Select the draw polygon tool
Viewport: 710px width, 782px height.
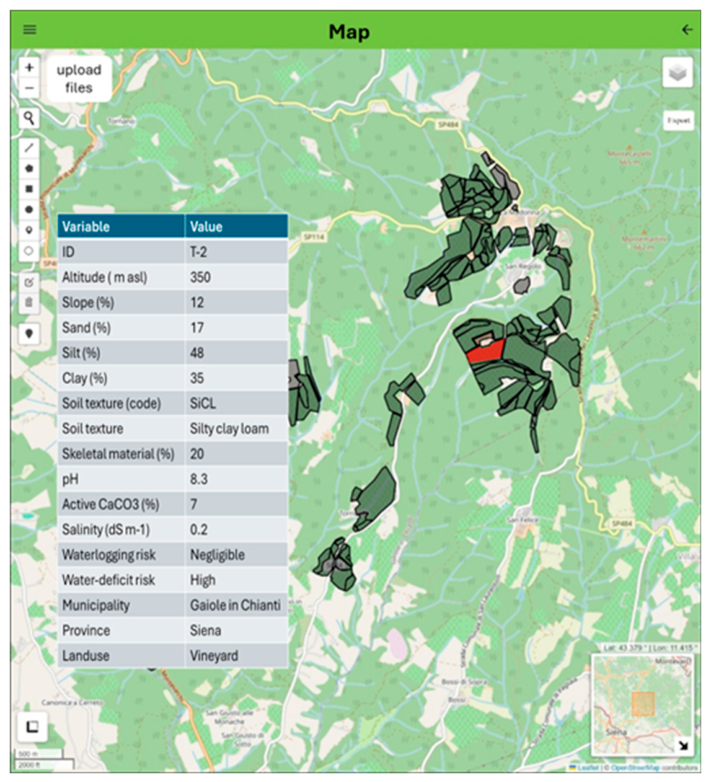click(29, 169)
